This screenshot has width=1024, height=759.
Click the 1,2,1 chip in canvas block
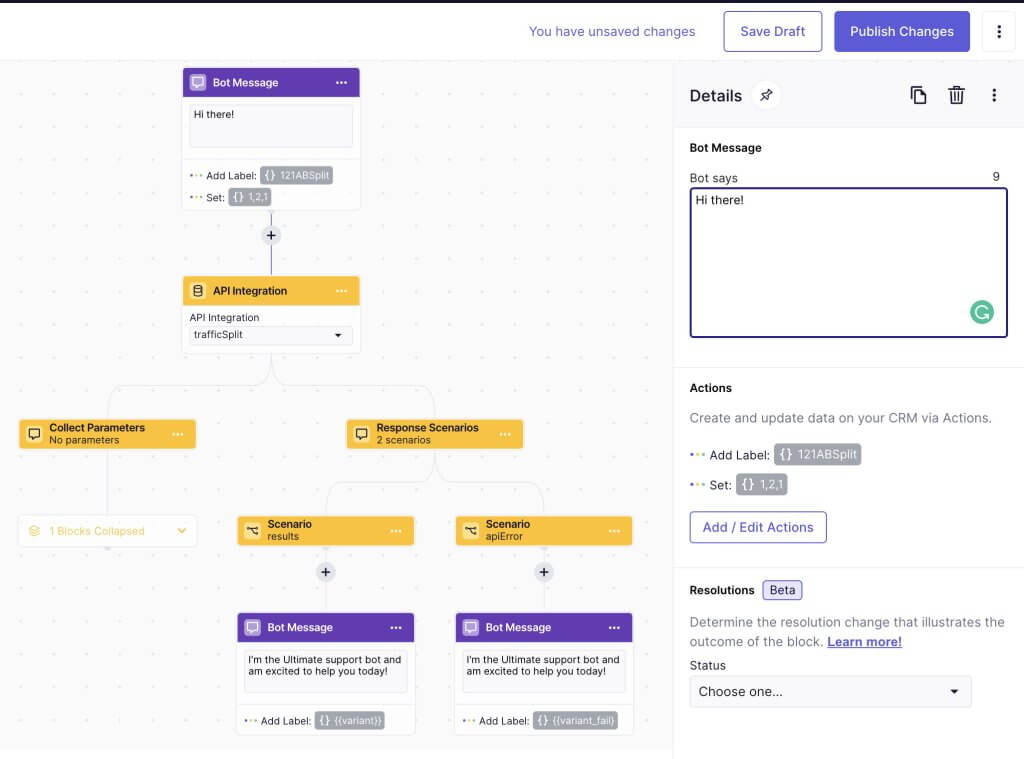point(249,197)
